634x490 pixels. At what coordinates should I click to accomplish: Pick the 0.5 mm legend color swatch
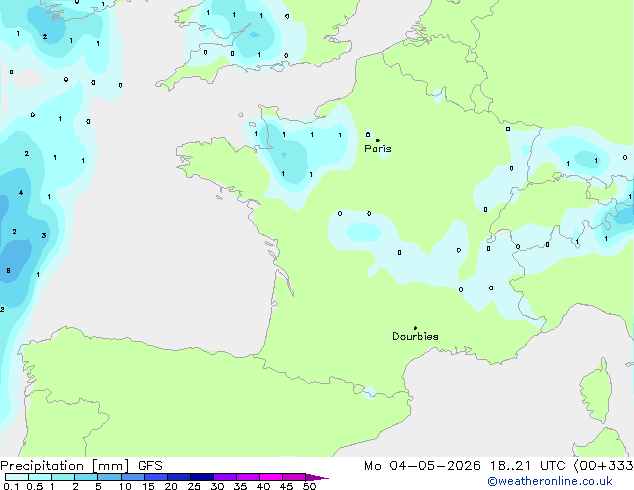coord(40,477)
